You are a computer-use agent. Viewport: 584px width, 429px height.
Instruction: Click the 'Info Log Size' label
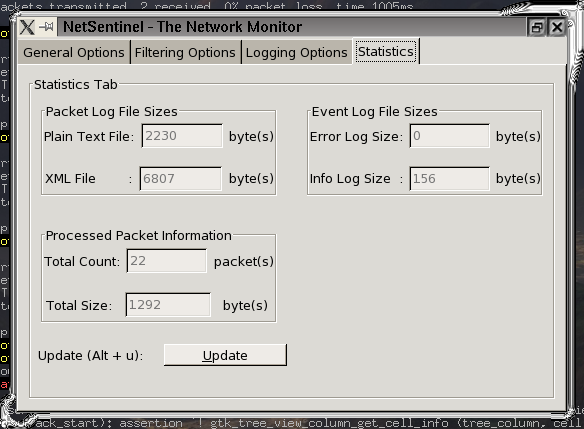(350, 179)
